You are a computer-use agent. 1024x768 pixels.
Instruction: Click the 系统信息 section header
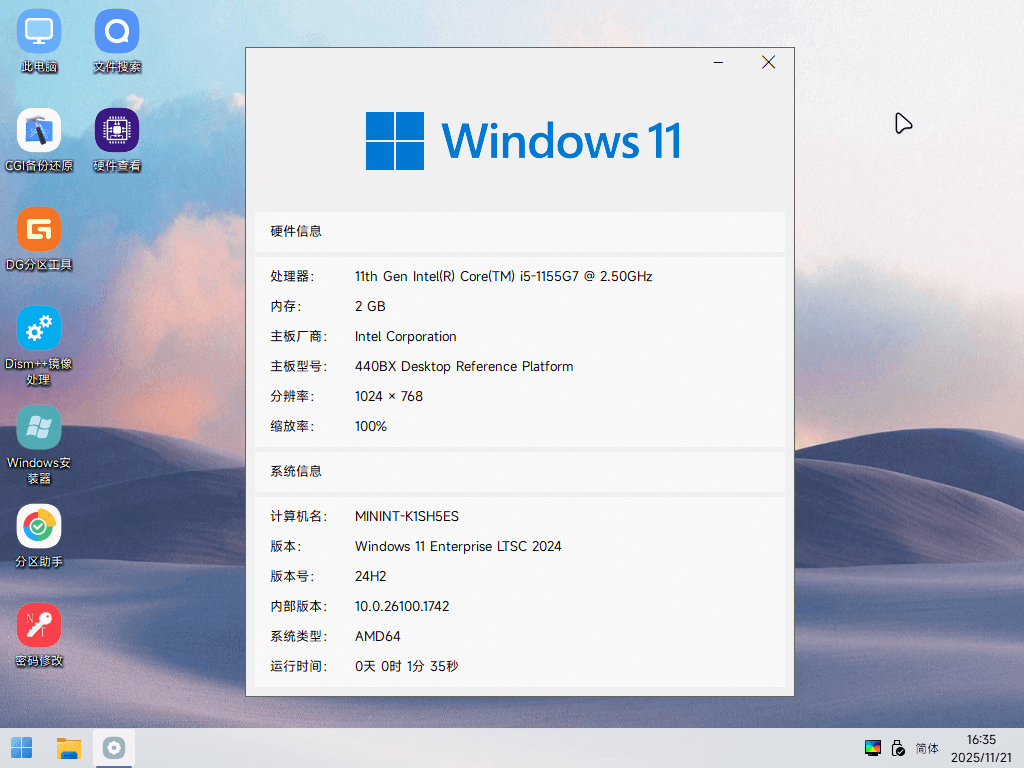point(520,472)
